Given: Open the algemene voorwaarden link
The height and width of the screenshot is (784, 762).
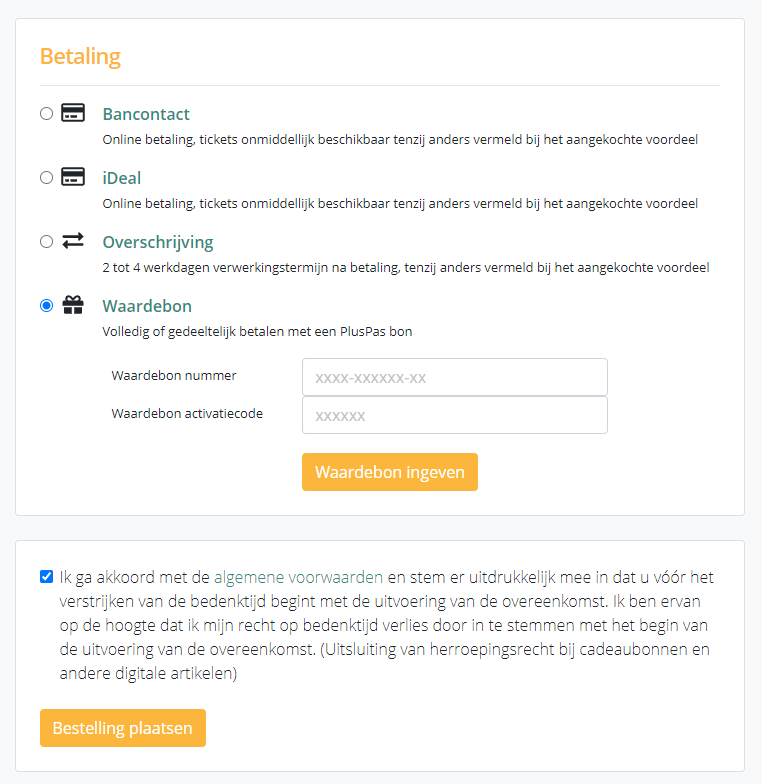Looking at the screenshot, I should (x=298, y=577).
